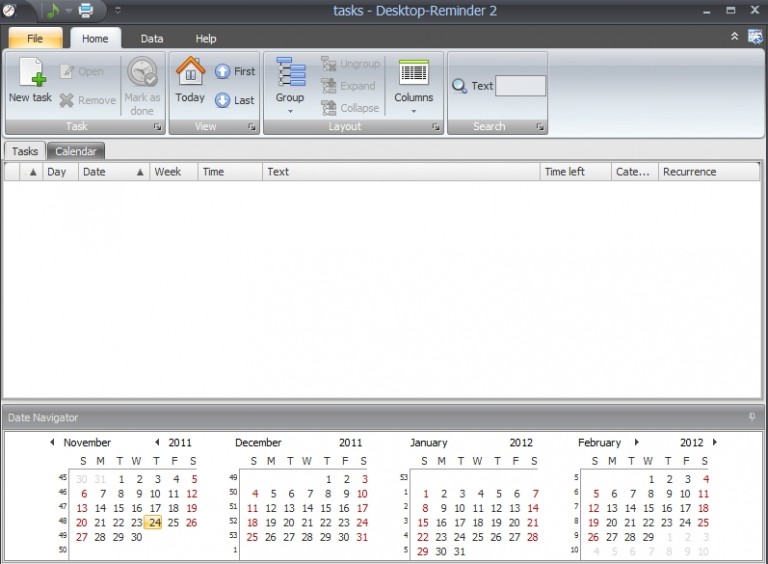Go to previous month before November
Viewport: 768px width, 564px height.
(x=52, y=442)
